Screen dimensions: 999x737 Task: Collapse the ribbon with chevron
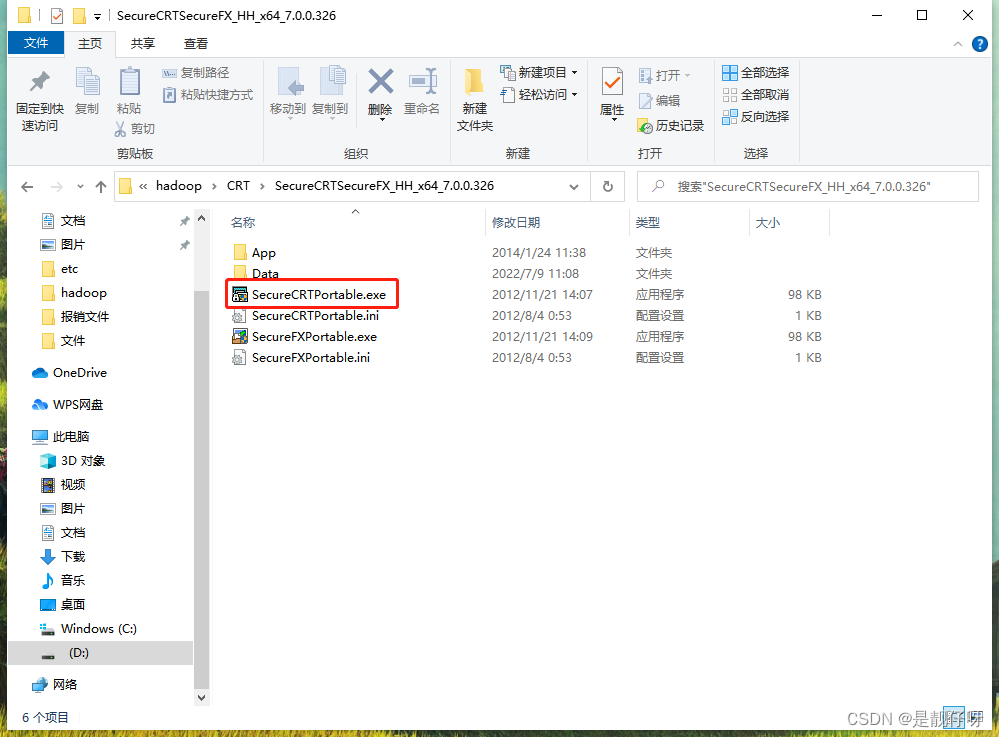958,44
